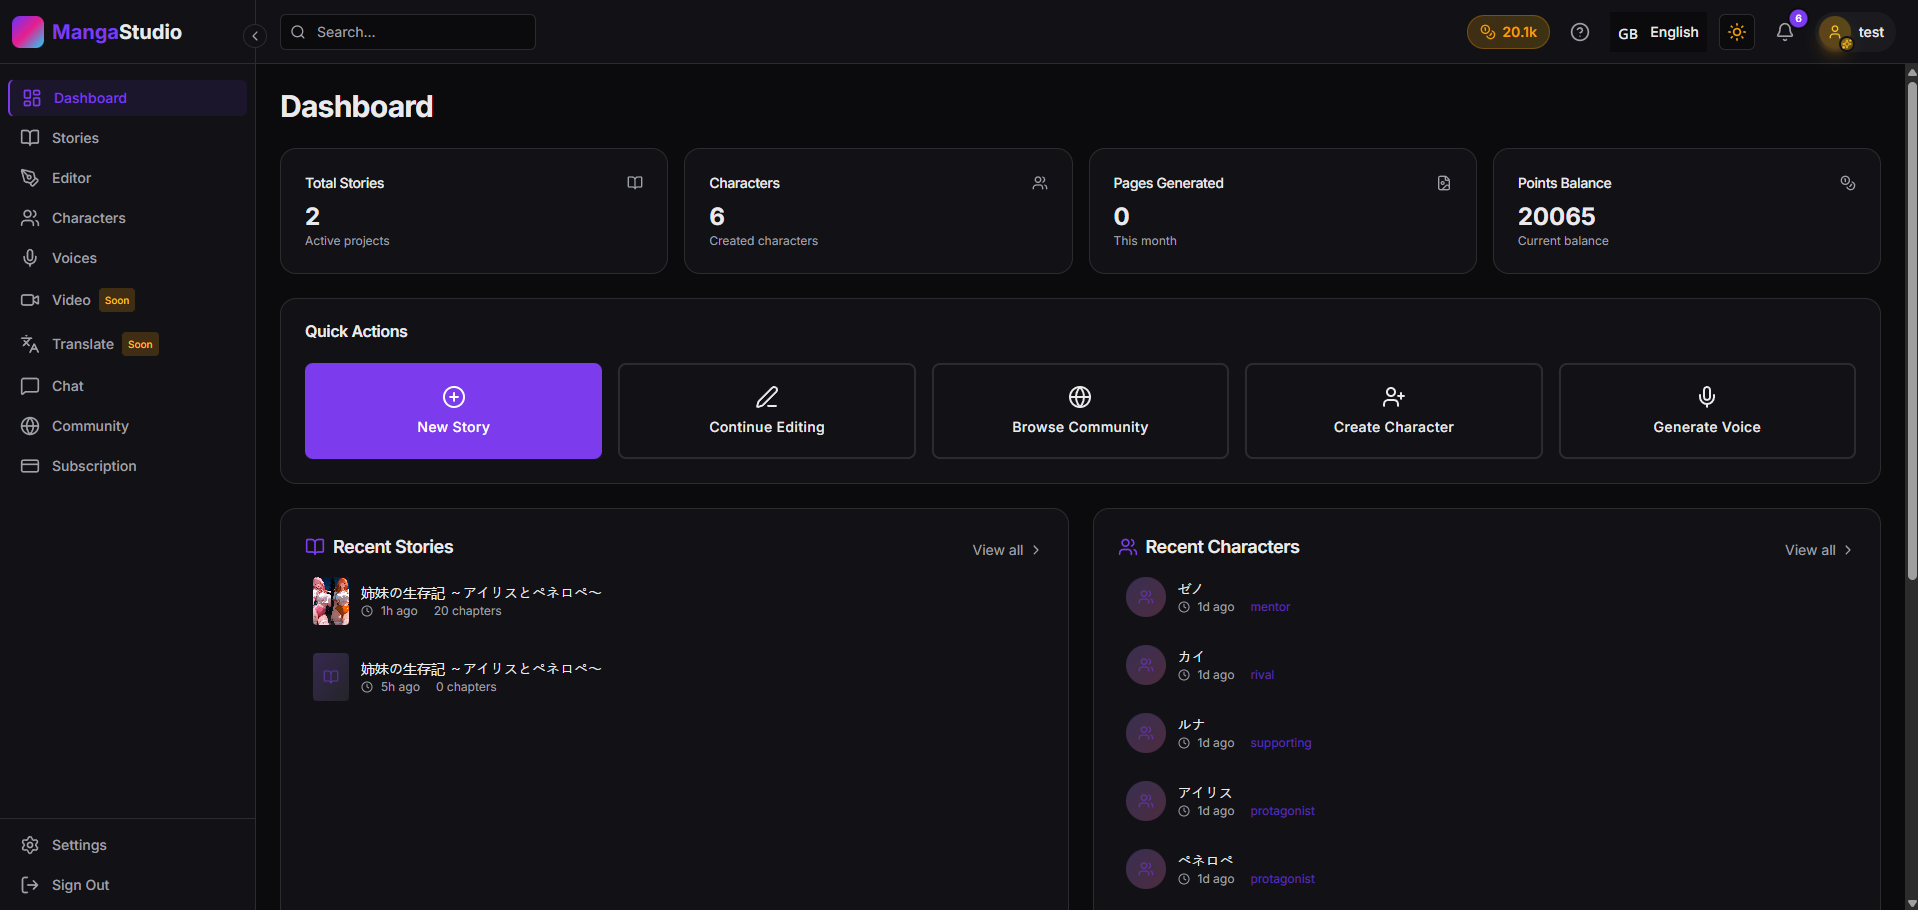Collapse the sidebar with the chevron button
Image resolution: width=1918 pixels, height=910 pixels.
255,36
